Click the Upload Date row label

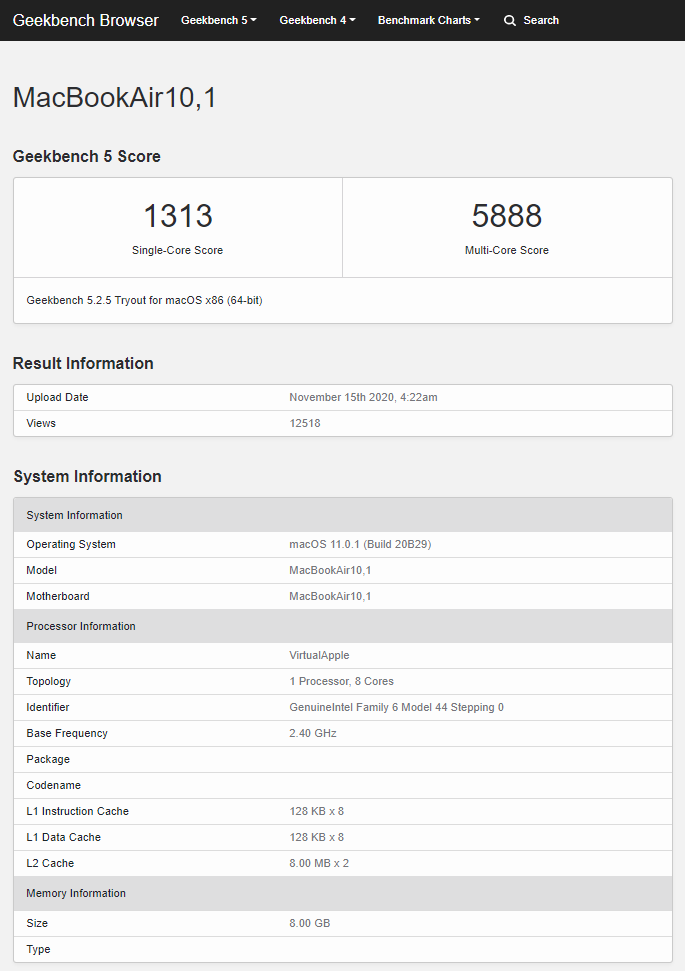click(57, 398)
